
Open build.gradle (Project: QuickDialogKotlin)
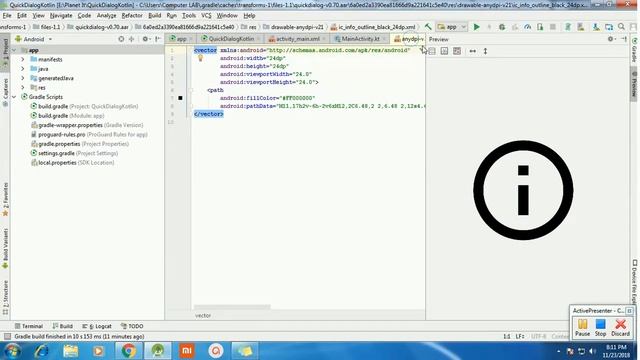coord(84,107)
